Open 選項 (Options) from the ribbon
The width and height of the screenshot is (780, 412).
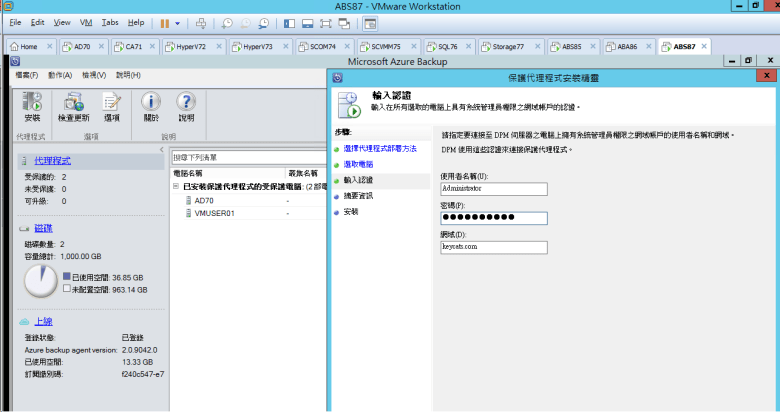[x=112, y=105]
